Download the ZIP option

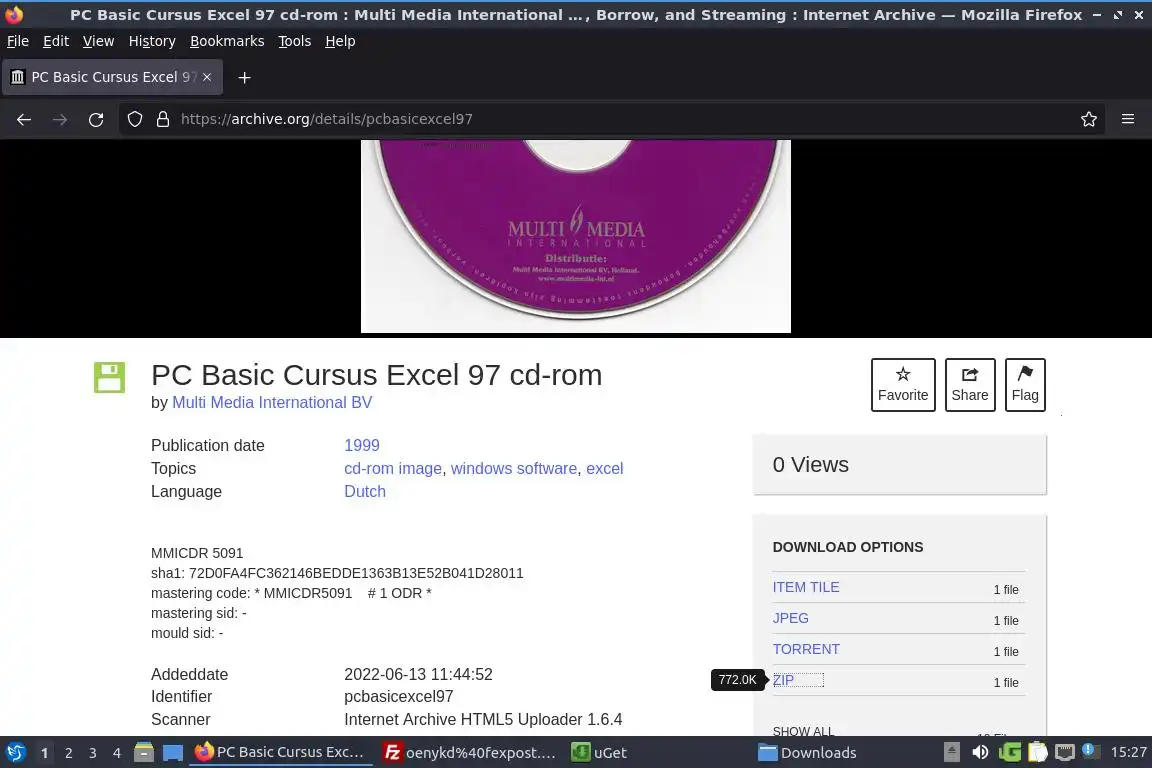click(x=783, y=680)
